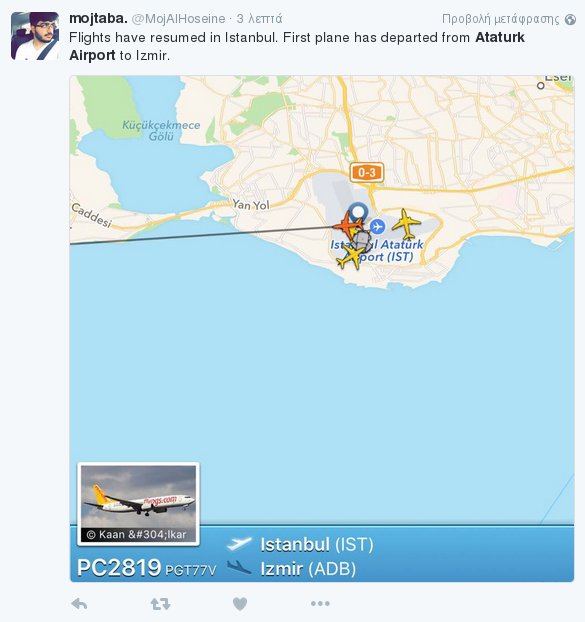Click the @MojAlHoseine handle
Image resolution: width=585 pixels, height=622 pixels.
tap(178, 19)
